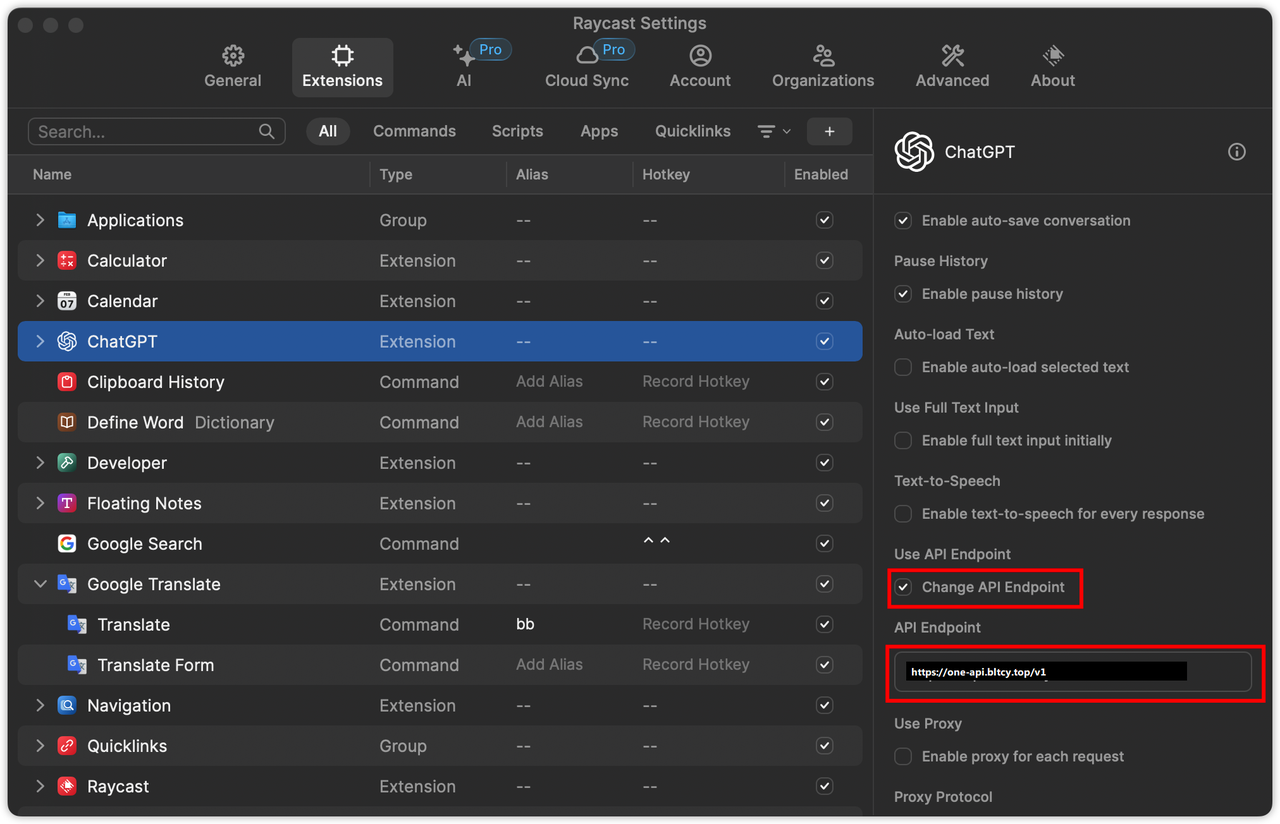
Task: Record Hotkey for Define Word
Action: (x=696, y=422)
